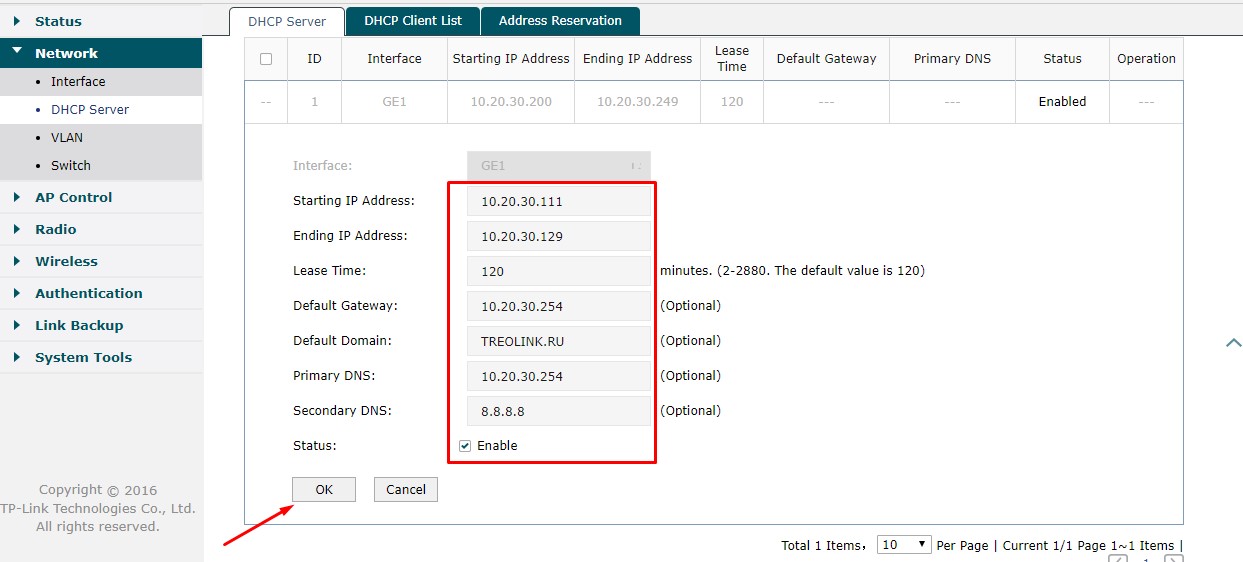Toggle the Enable status checkbox
Screen dimensions: 1243x562
pos(465,446)
